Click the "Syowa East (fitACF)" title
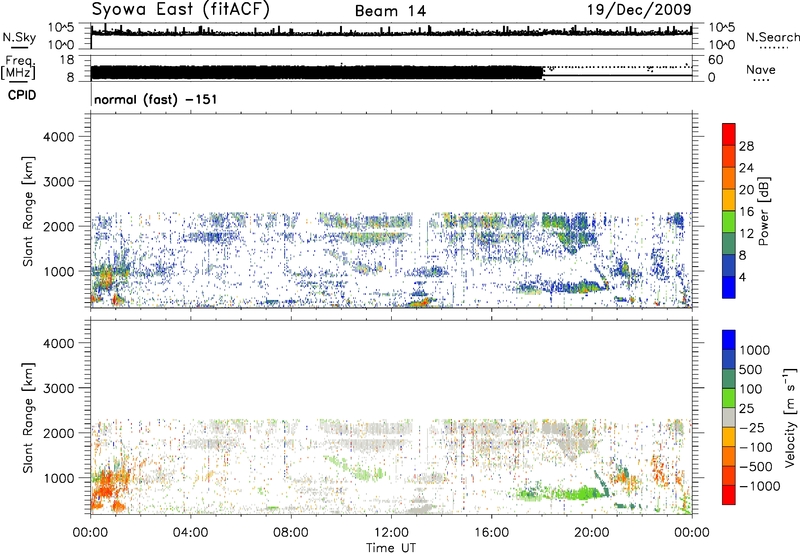The height and width of the screenshot is (554, 800). pos(181,10)
